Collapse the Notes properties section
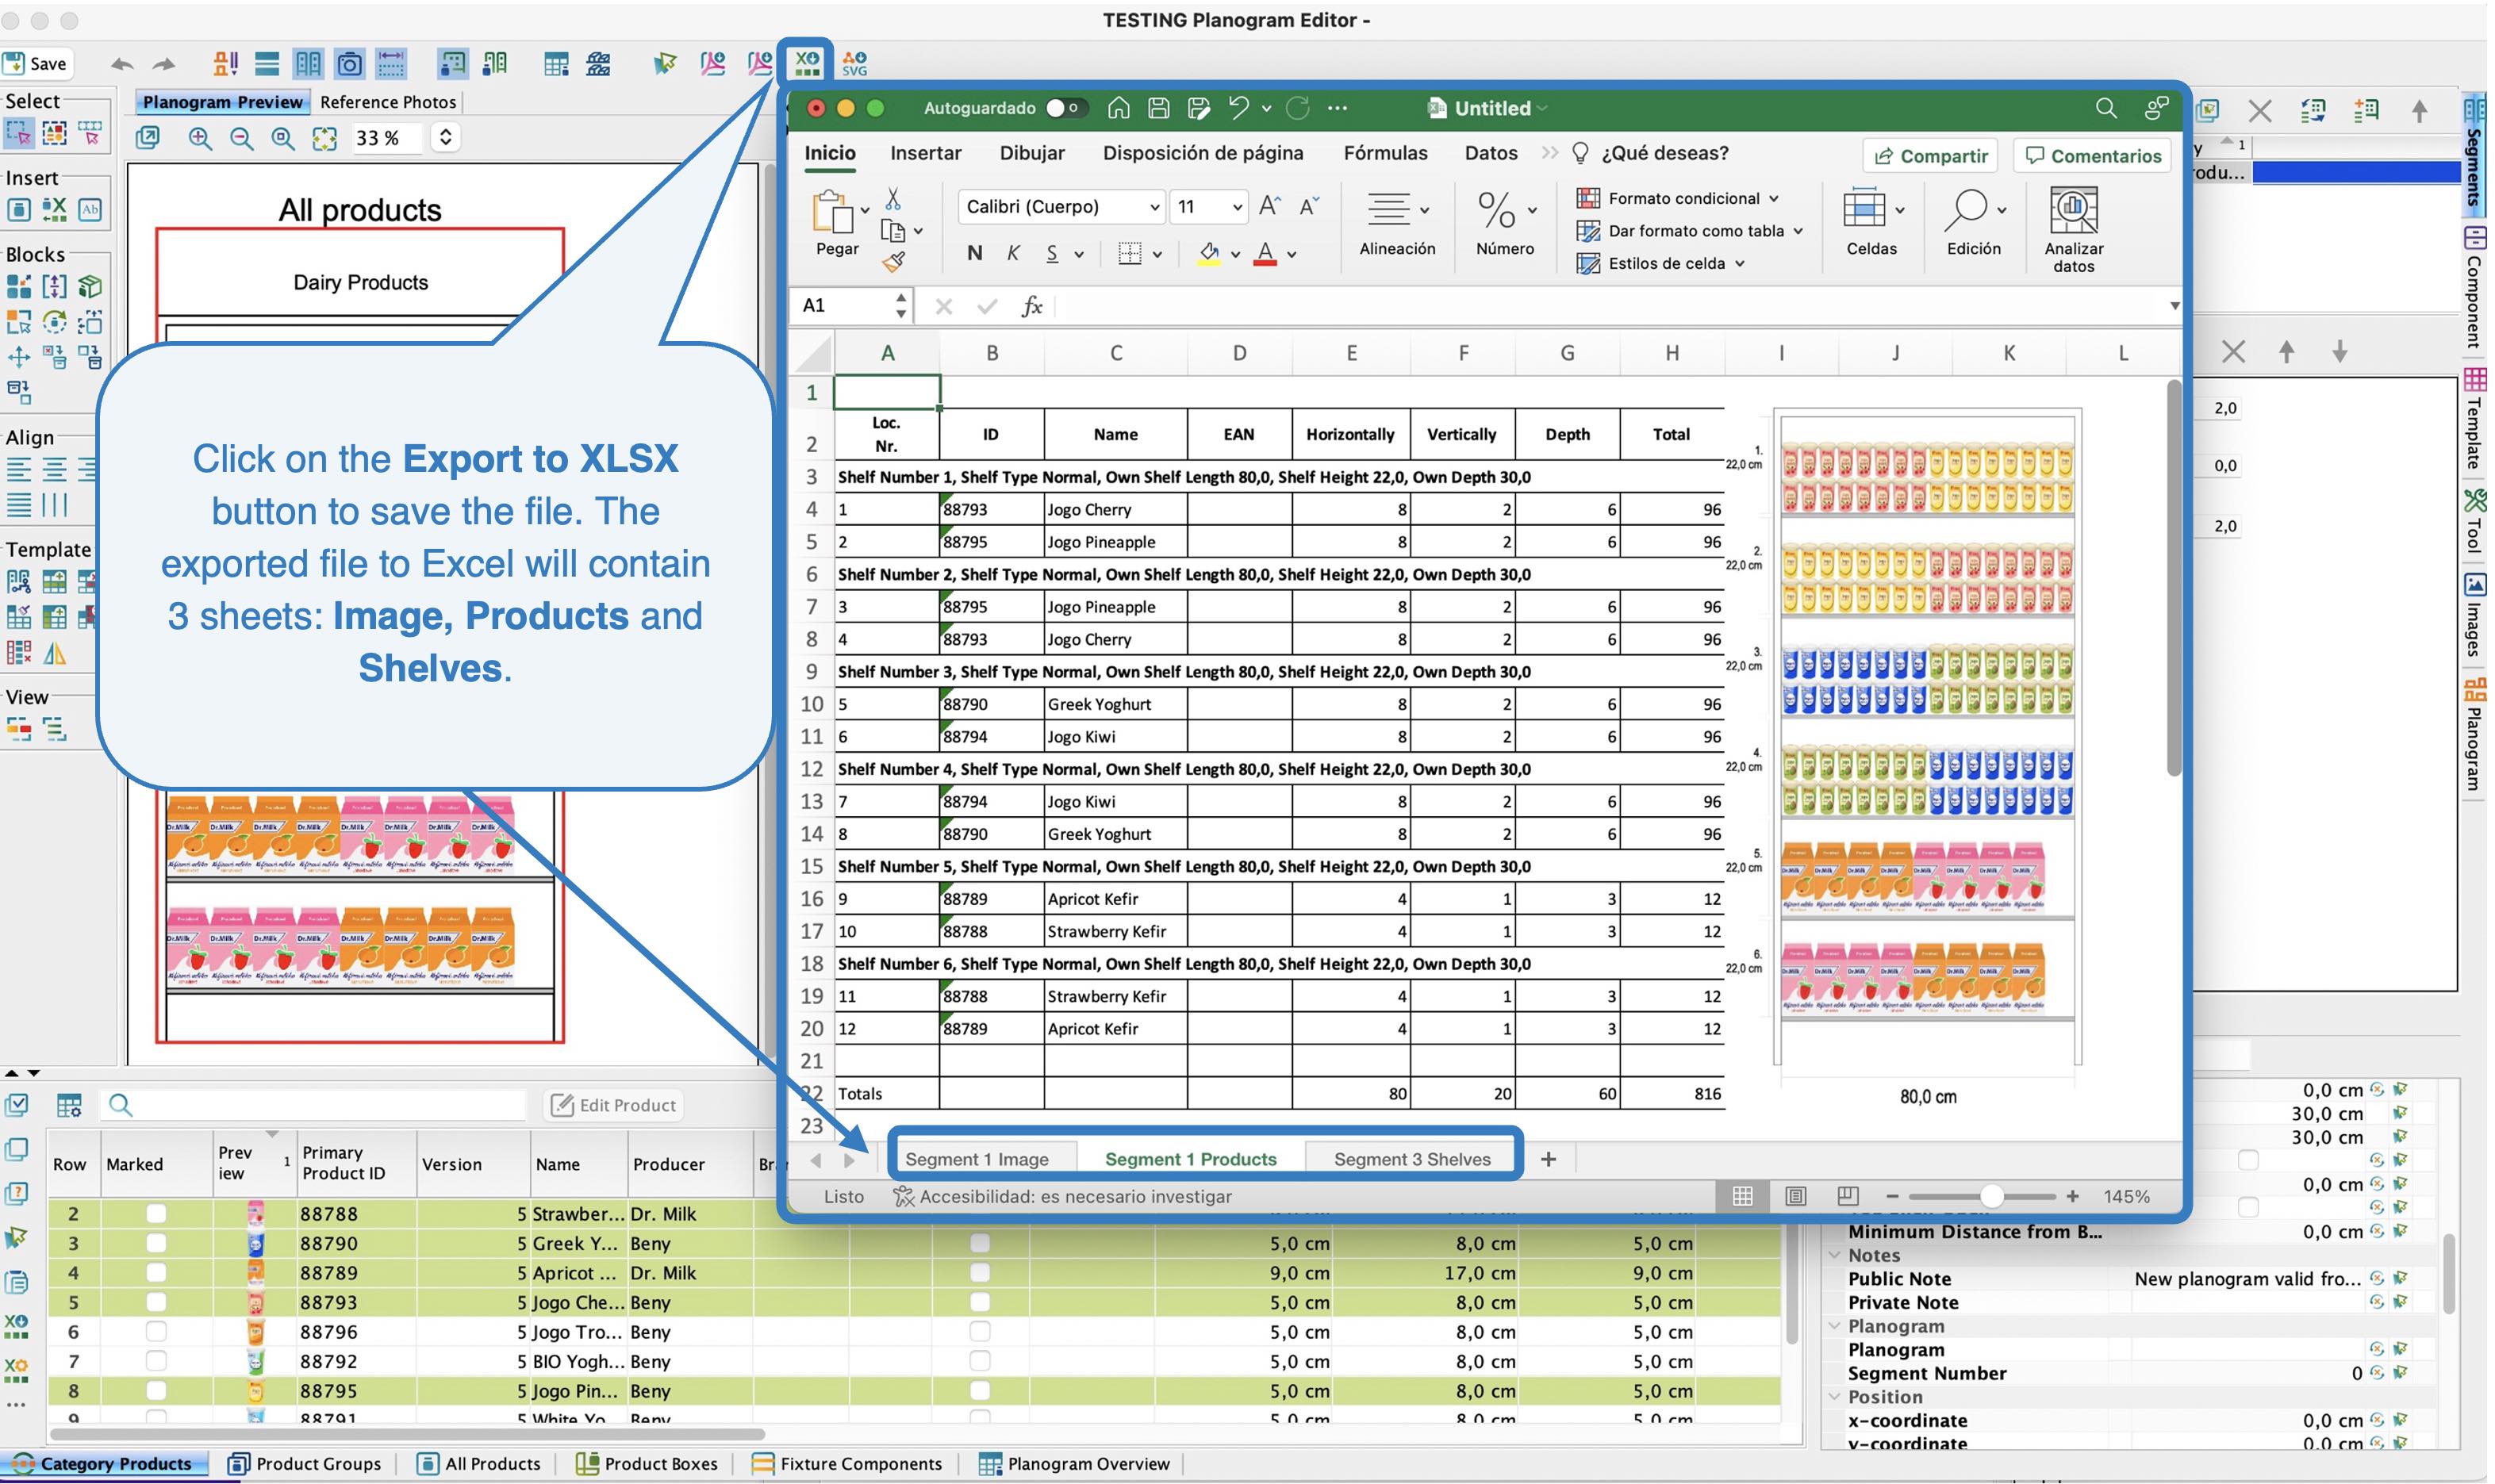The width and height of the screenshot is (2495, 1484). tap(1835, 1255)
